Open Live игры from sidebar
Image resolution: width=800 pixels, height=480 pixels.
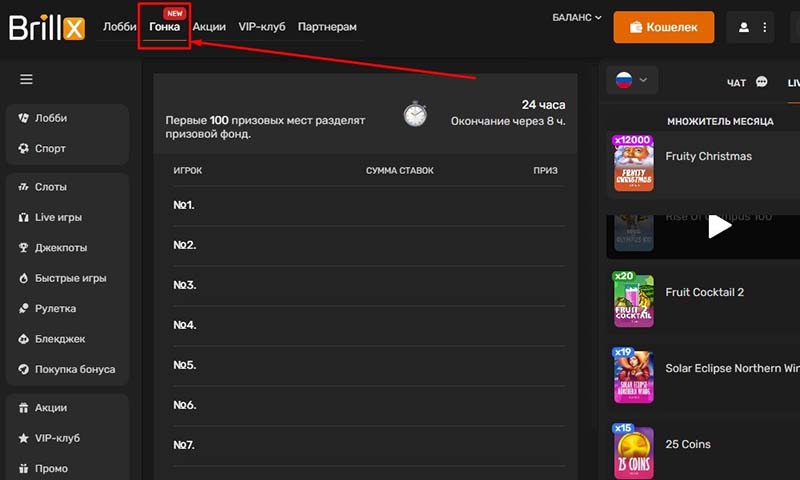coord(56,217)
